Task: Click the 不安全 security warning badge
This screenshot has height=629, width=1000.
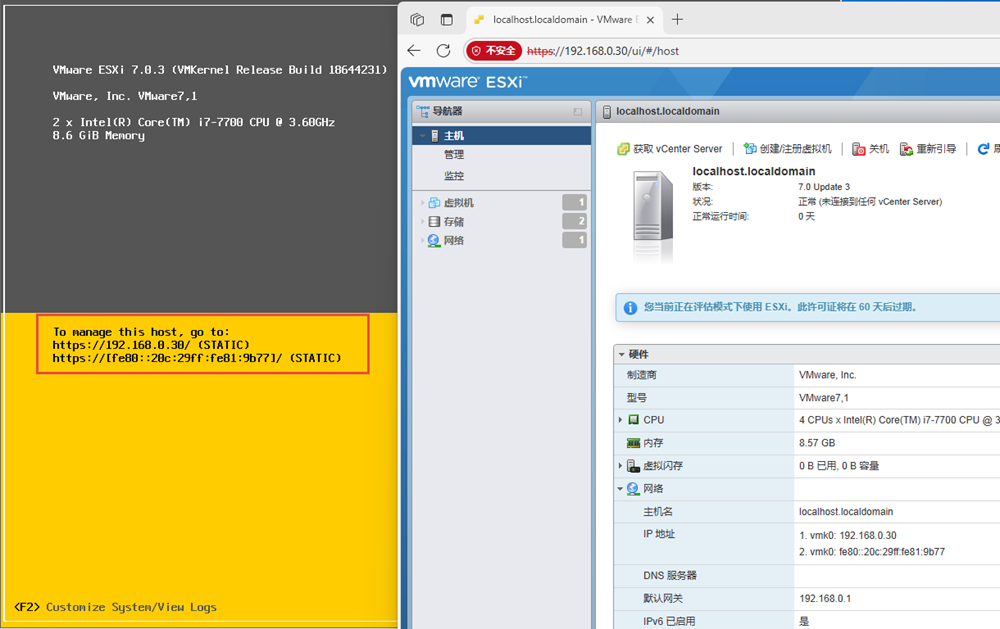Action: (x=494, y=51)
